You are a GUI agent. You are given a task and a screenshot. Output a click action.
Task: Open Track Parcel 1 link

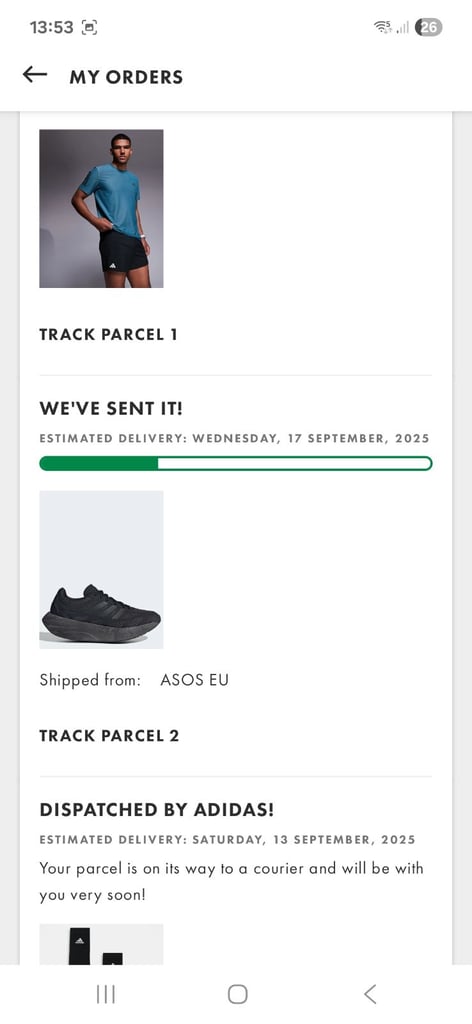pos(108,334)
